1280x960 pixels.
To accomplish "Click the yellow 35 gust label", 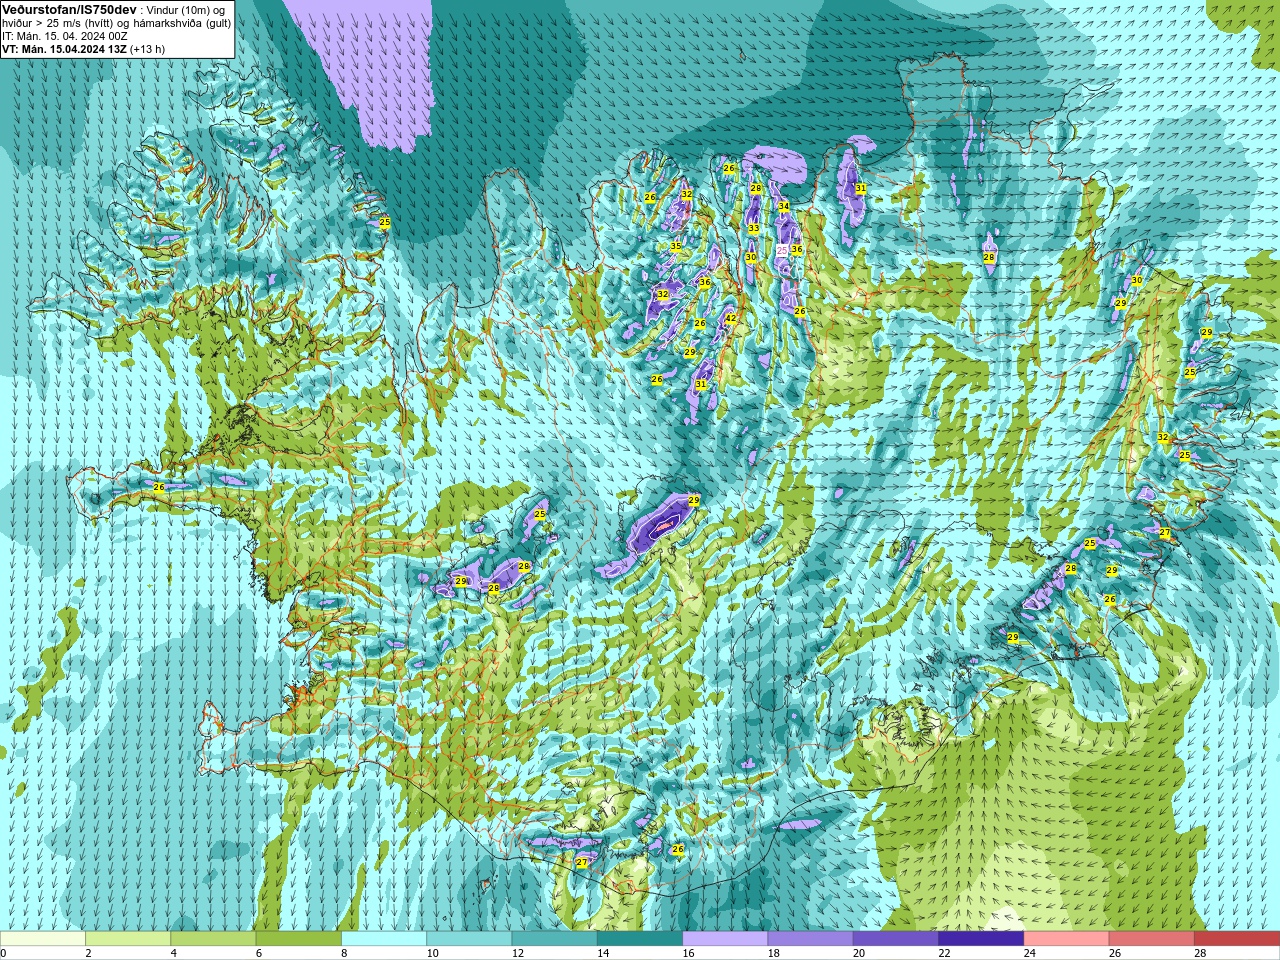I will click(x=676, y=246).
